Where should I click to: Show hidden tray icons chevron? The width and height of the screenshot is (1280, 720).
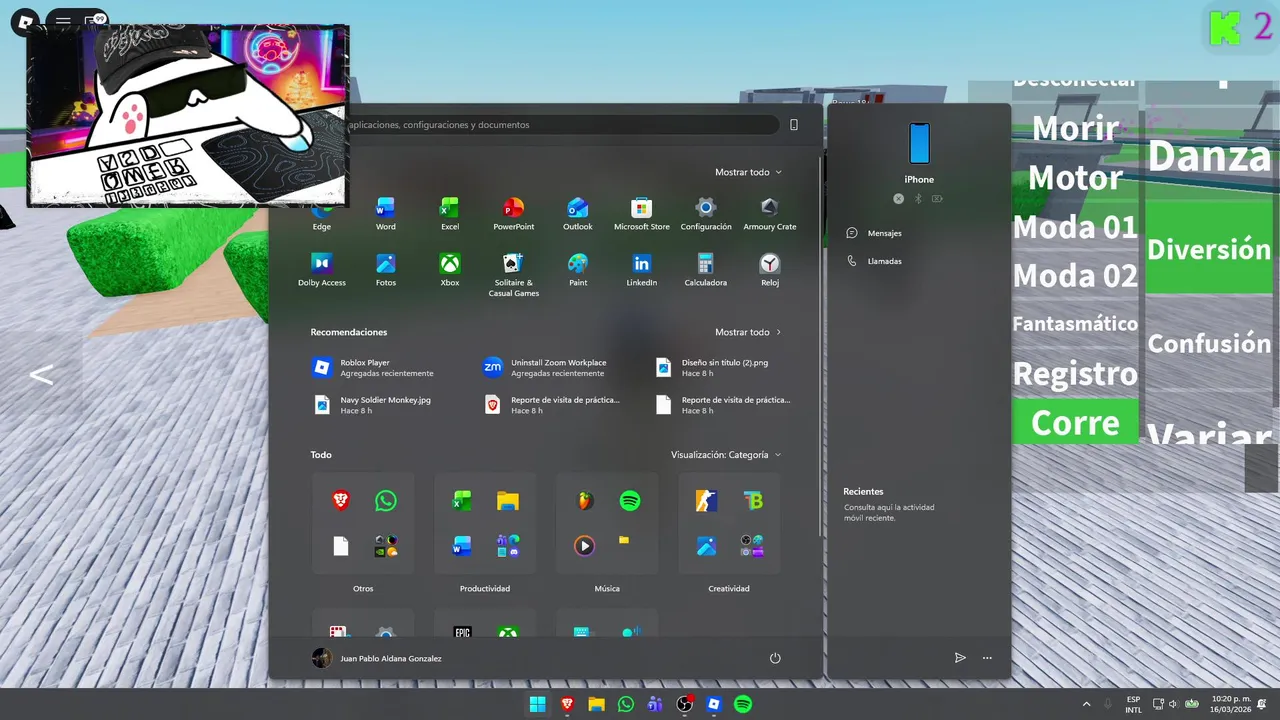1087,704
